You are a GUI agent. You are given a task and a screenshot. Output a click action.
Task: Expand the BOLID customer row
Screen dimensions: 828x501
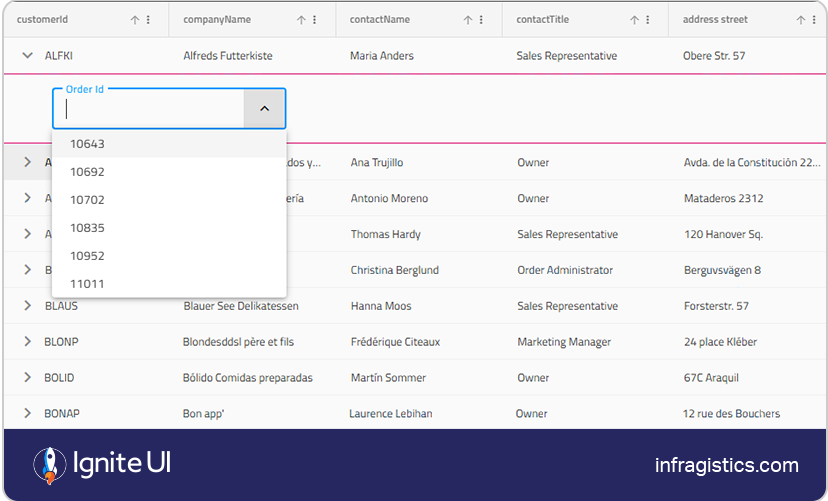pos(27,378)
